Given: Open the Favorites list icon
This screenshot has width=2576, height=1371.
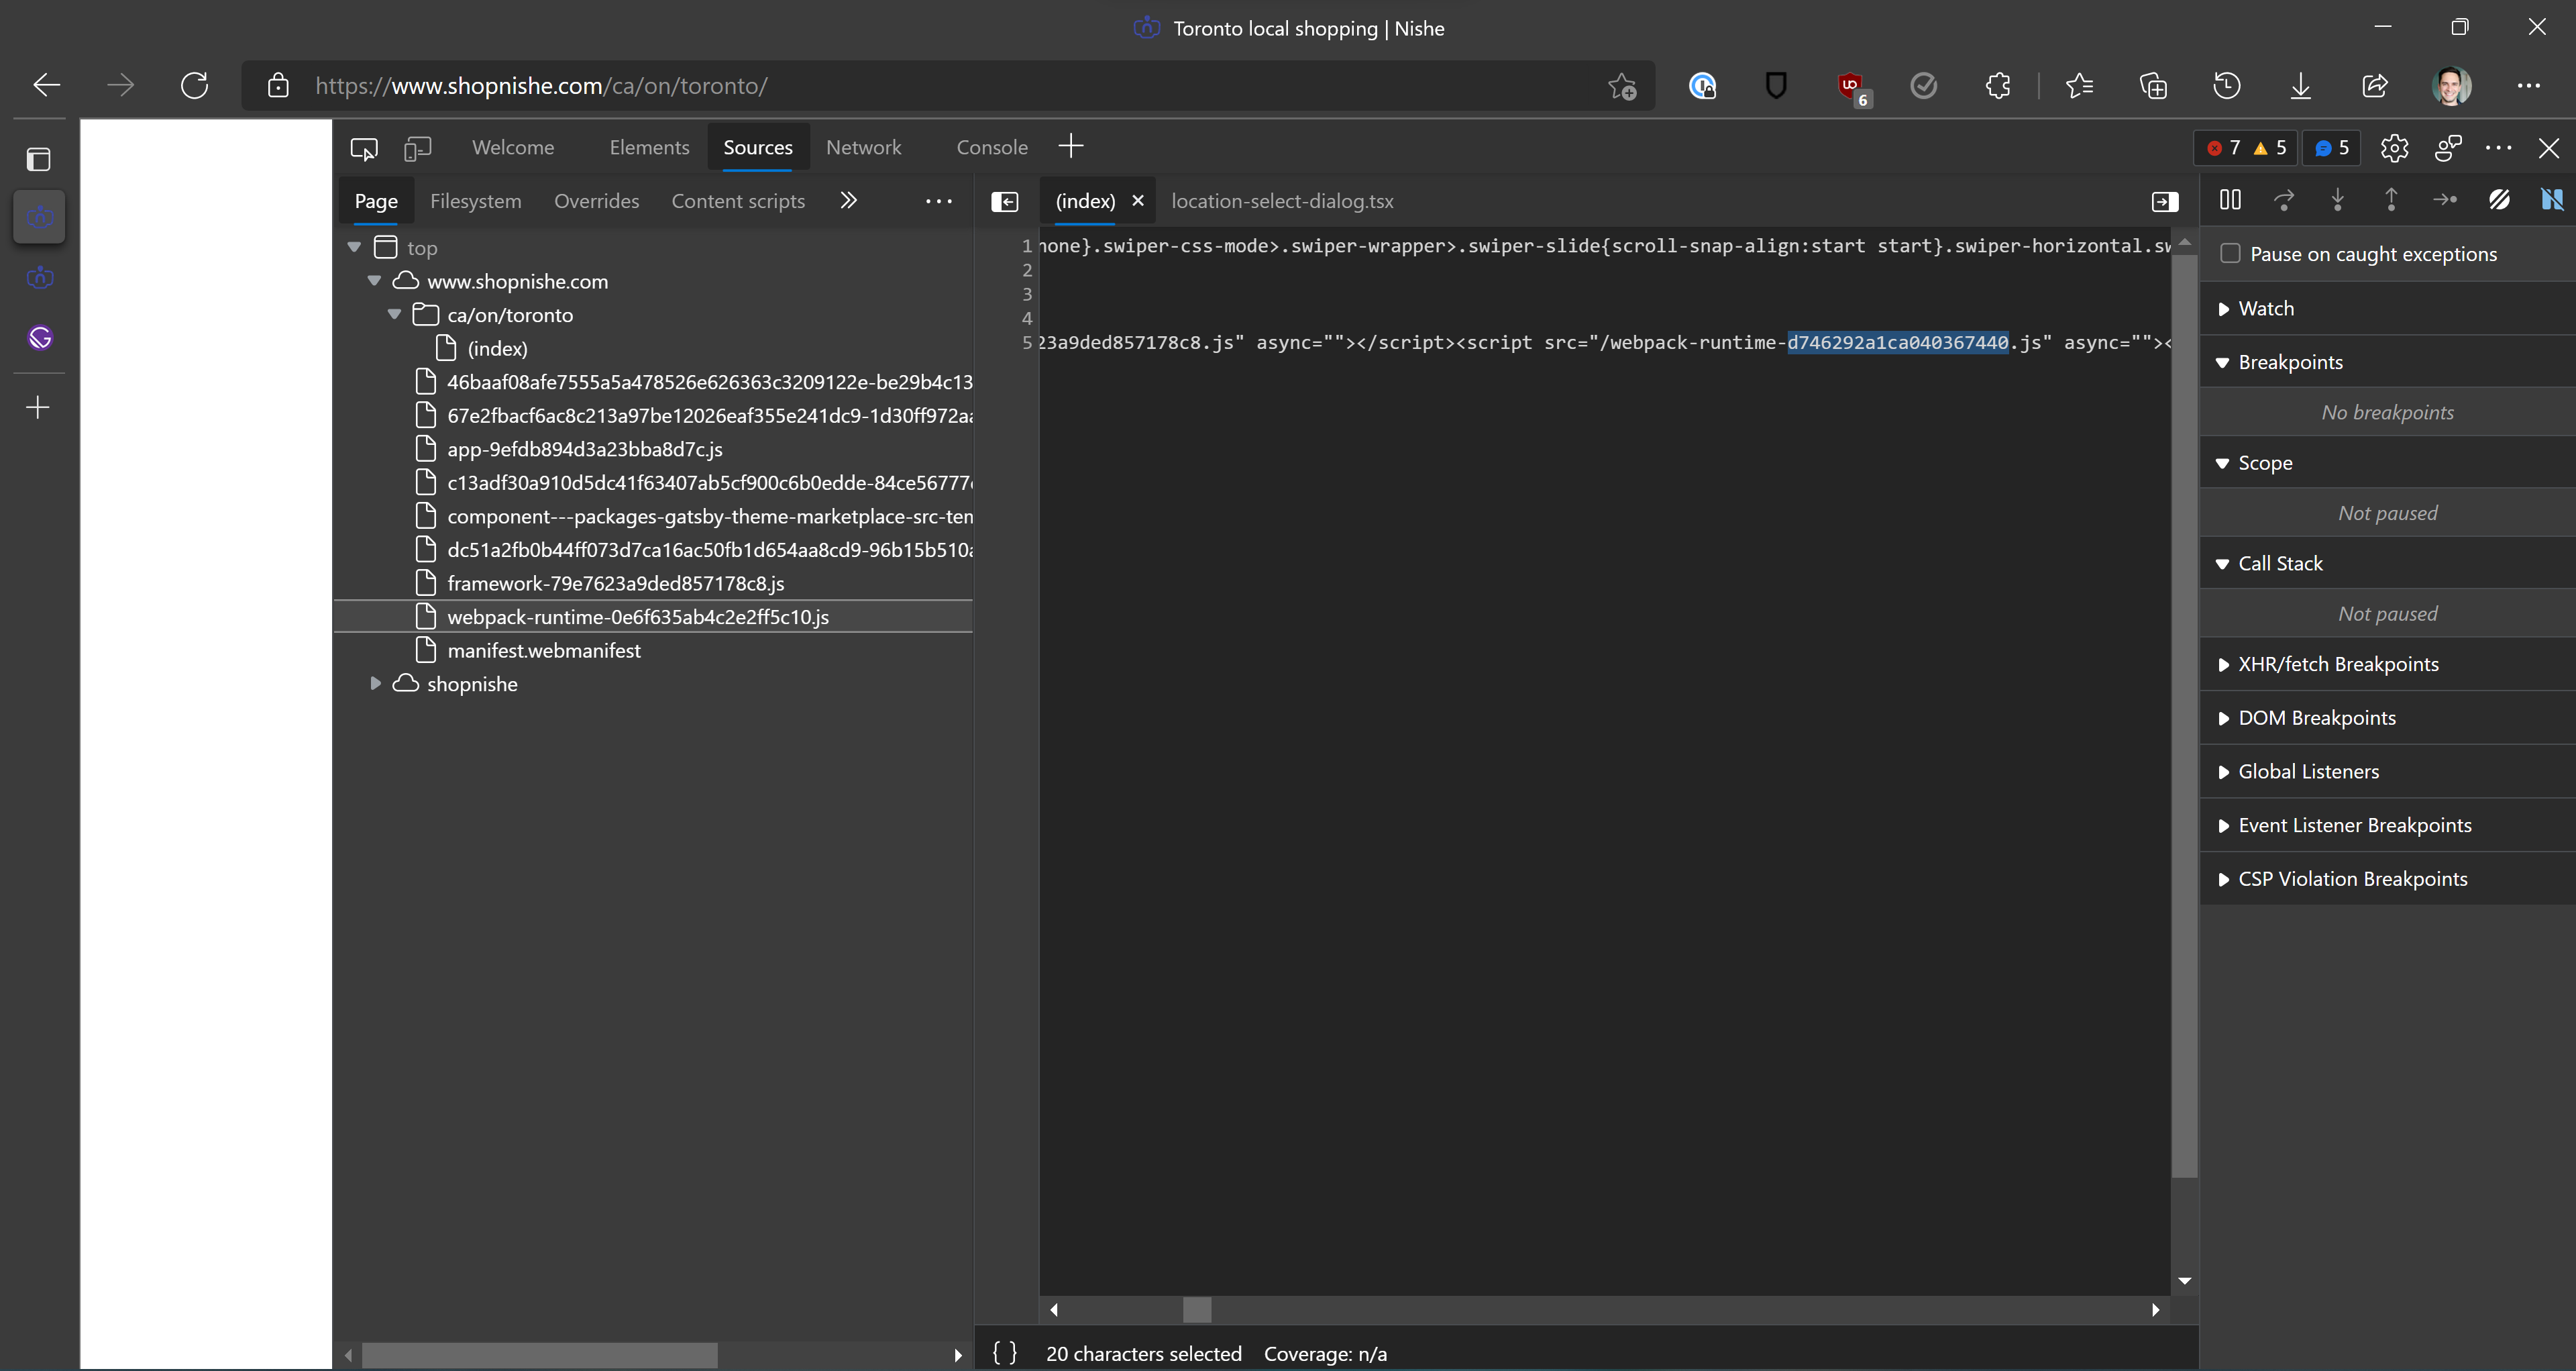Looking at the screenshot, I should [x=2080, y=86].
